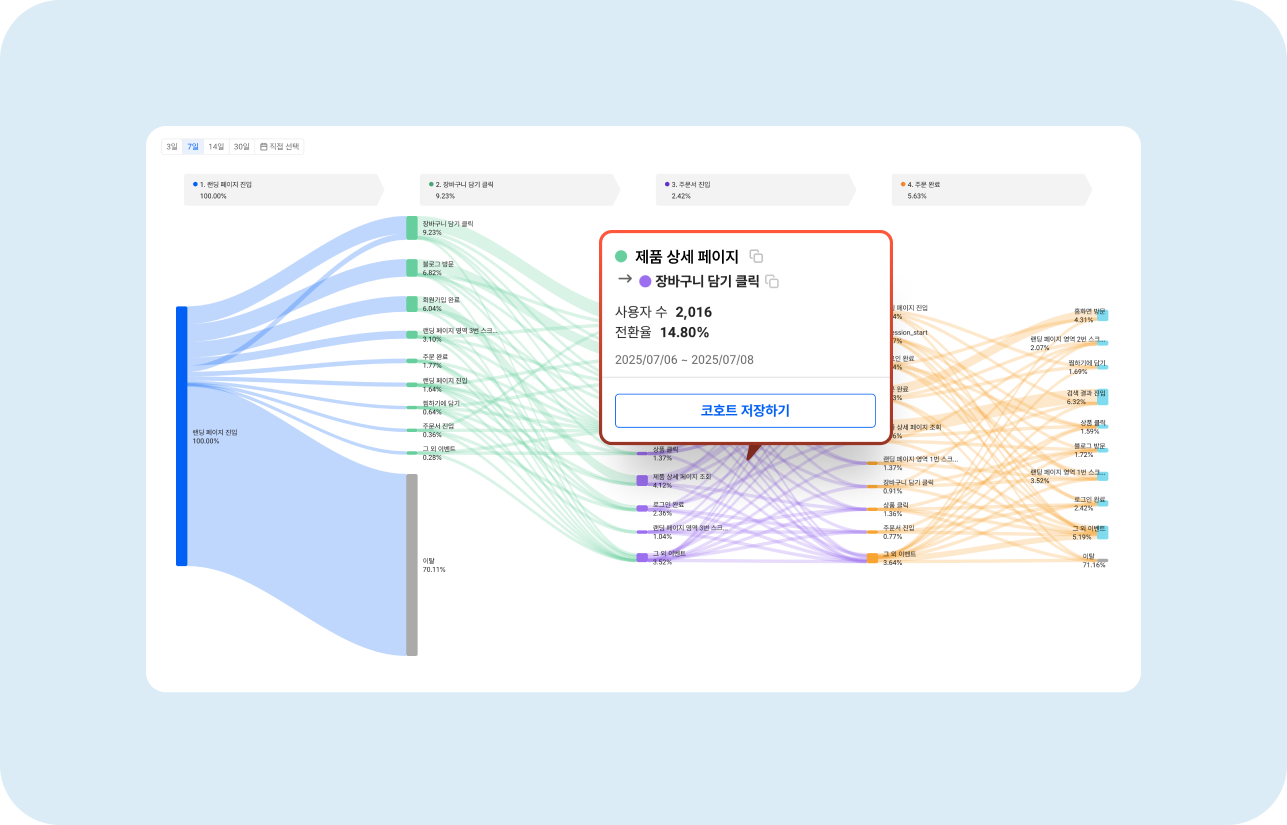Click the green 블로그 방문 node block
The image size is (1287, 825).
coord(412,267)
